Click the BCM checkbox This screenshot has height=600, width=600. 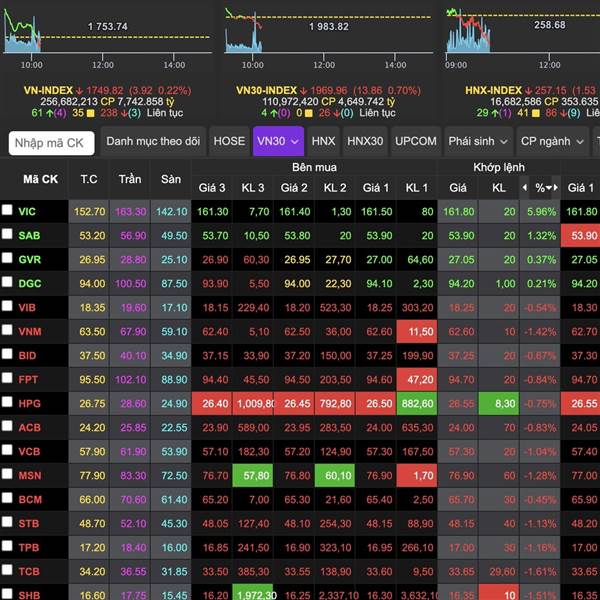7,497
